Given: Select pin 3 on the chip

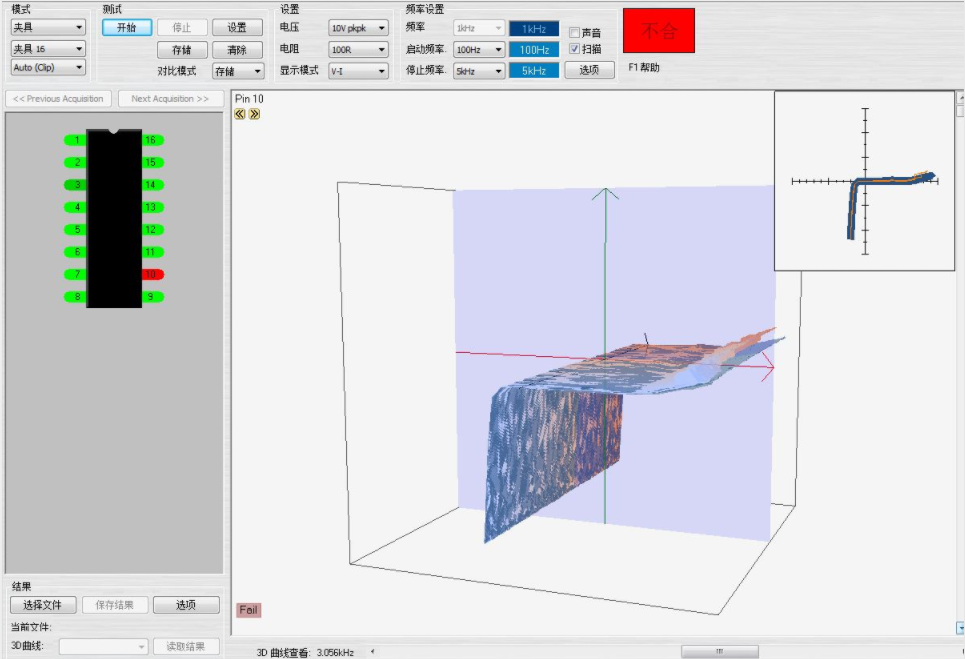Looking at the screenshot, I should point(75,185).
